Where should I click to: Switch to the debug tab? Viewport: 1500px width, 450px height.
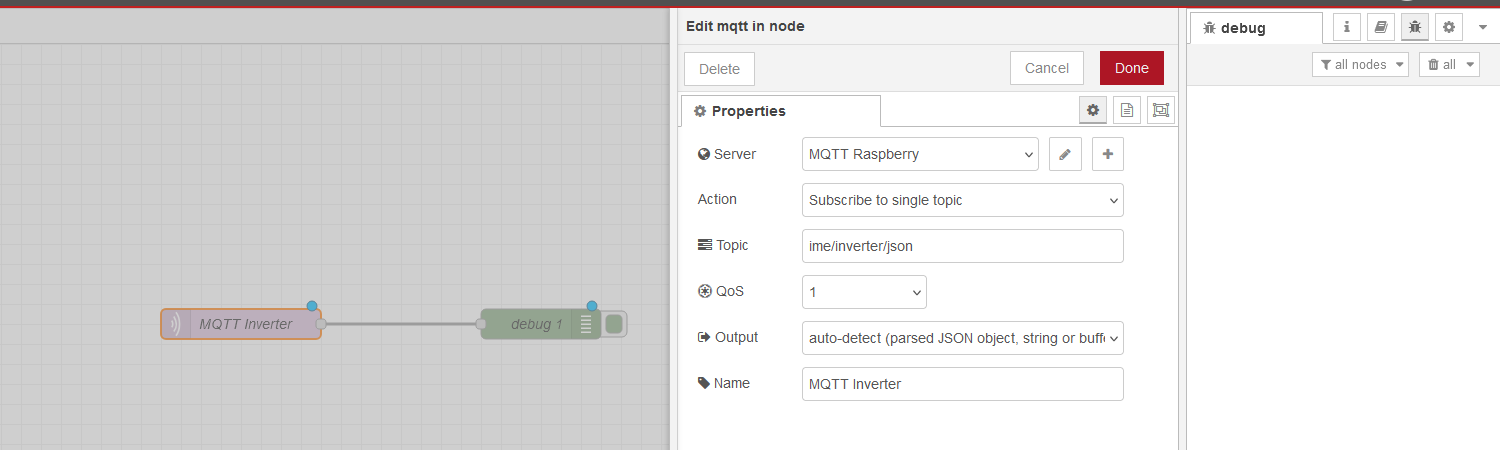(x=1256, y=28)
